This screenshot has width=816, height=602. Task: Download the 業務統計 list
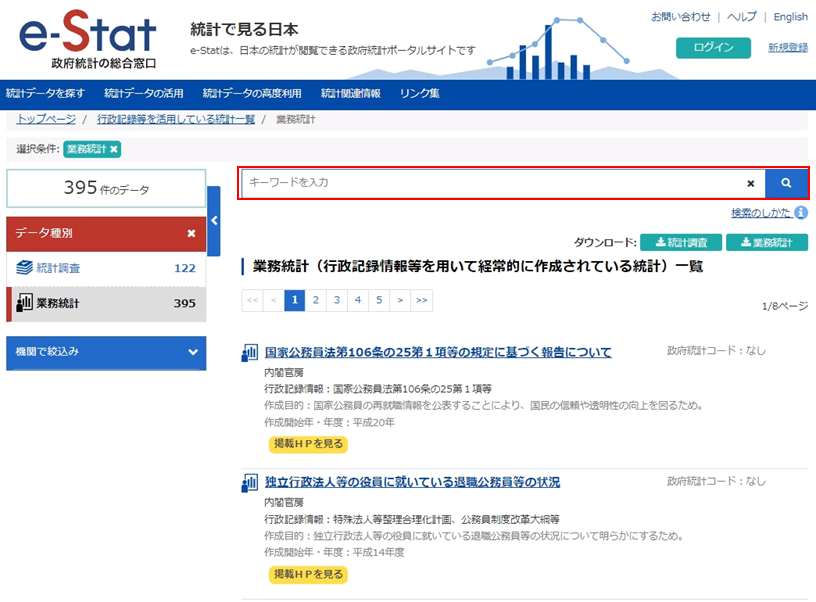[767, 242]
